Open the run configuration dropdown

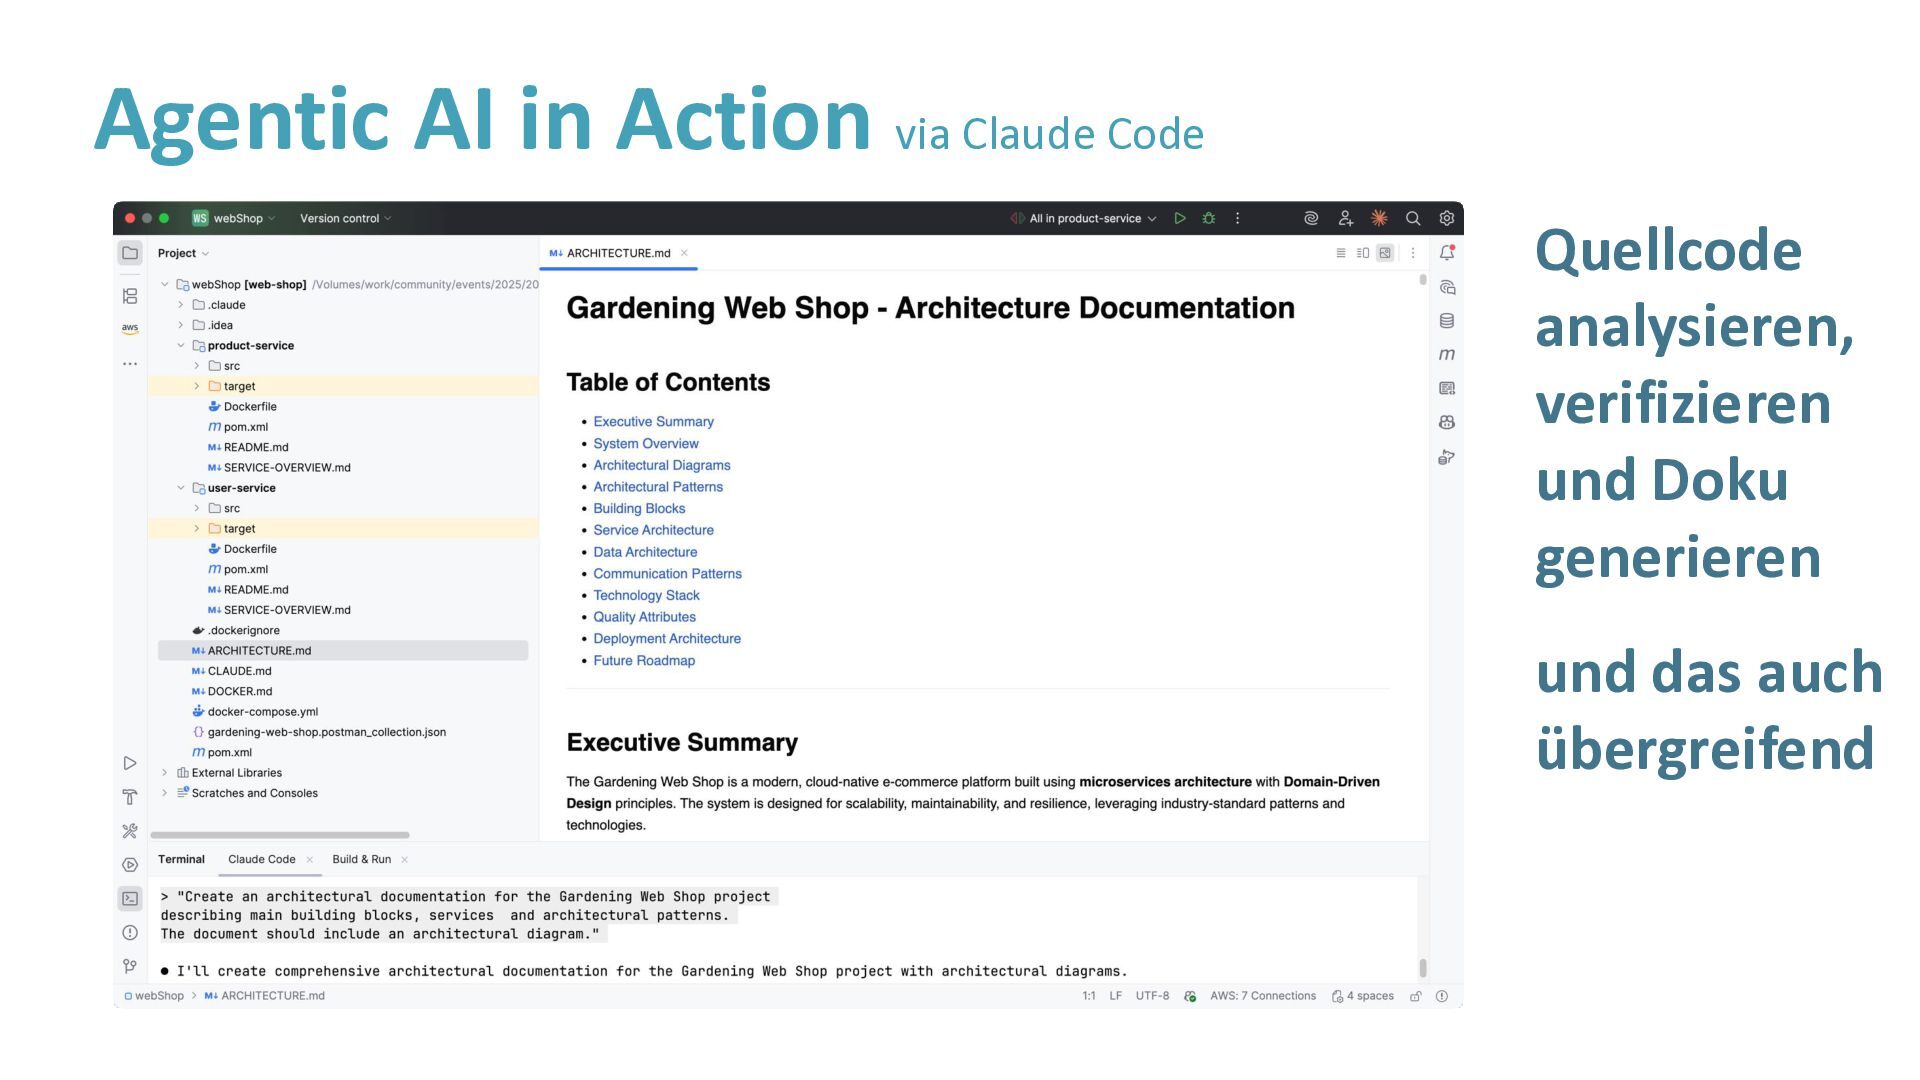1092,218
